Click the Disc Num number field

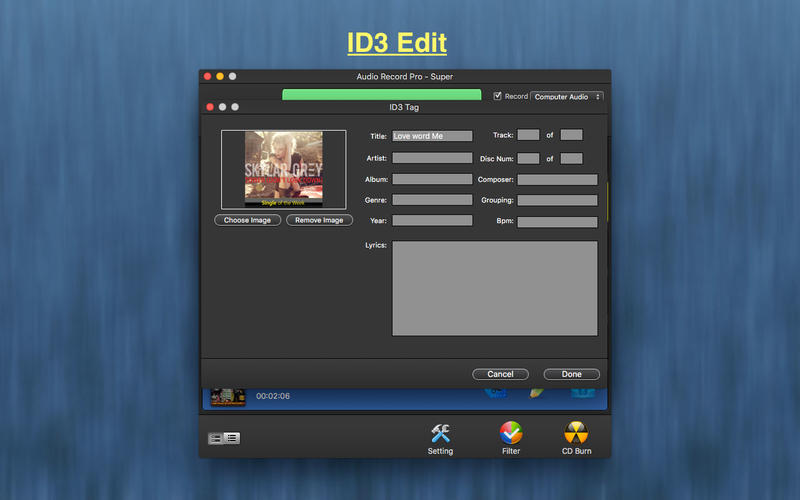tap(528, 158)
